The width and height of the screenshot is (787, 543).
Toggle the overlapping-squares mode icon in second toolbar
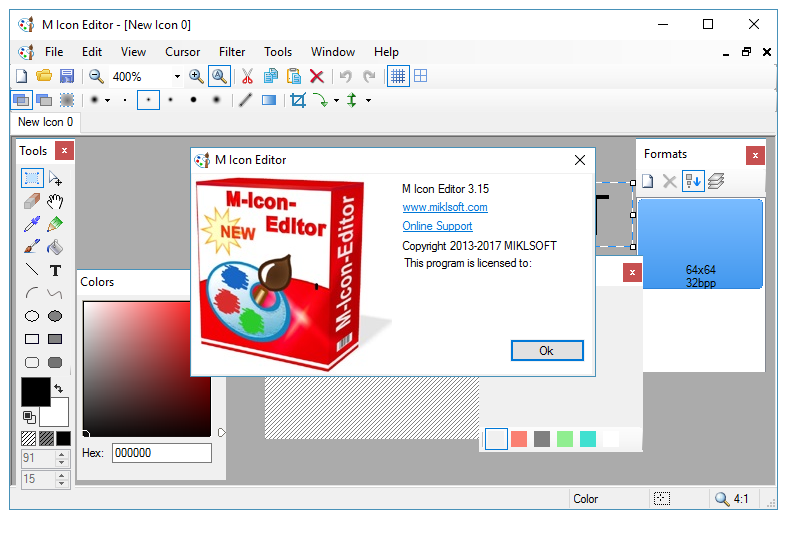[x=21, y=100]
